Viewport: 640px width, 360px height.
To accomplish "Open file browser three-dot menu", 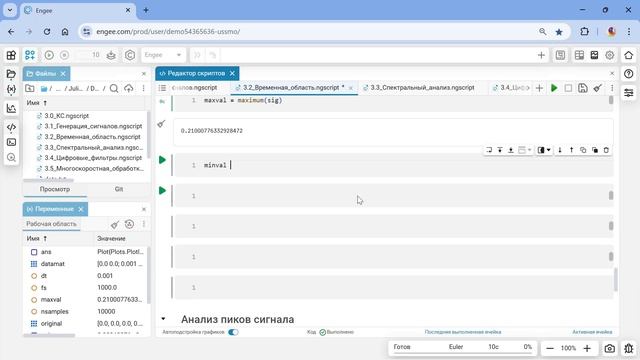I will (143, 89).
